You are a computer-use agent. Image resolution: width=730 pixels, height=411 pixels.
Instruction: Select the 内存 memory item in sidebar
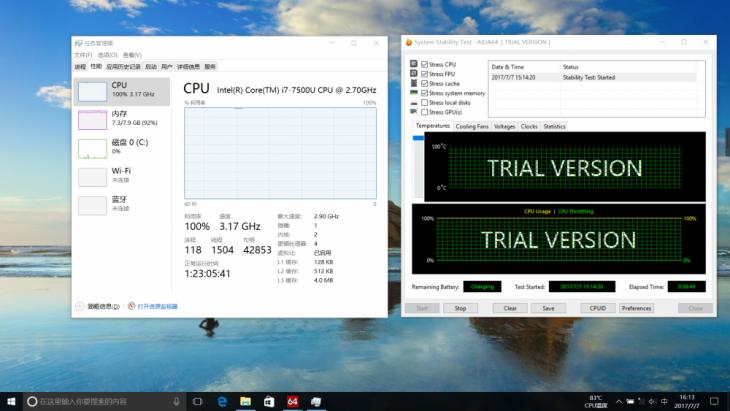click(x=122, y=120)
